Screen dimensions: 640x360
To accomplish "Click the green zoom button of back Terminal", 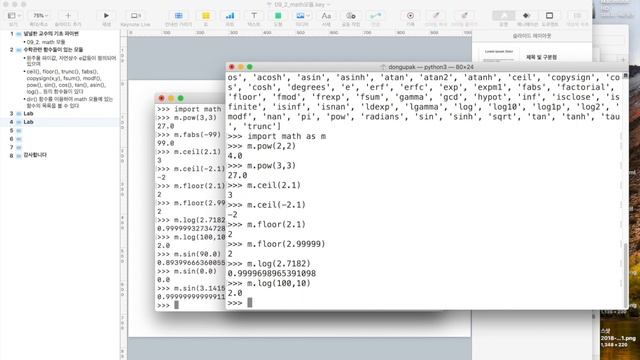I will [x=180, y=98].
